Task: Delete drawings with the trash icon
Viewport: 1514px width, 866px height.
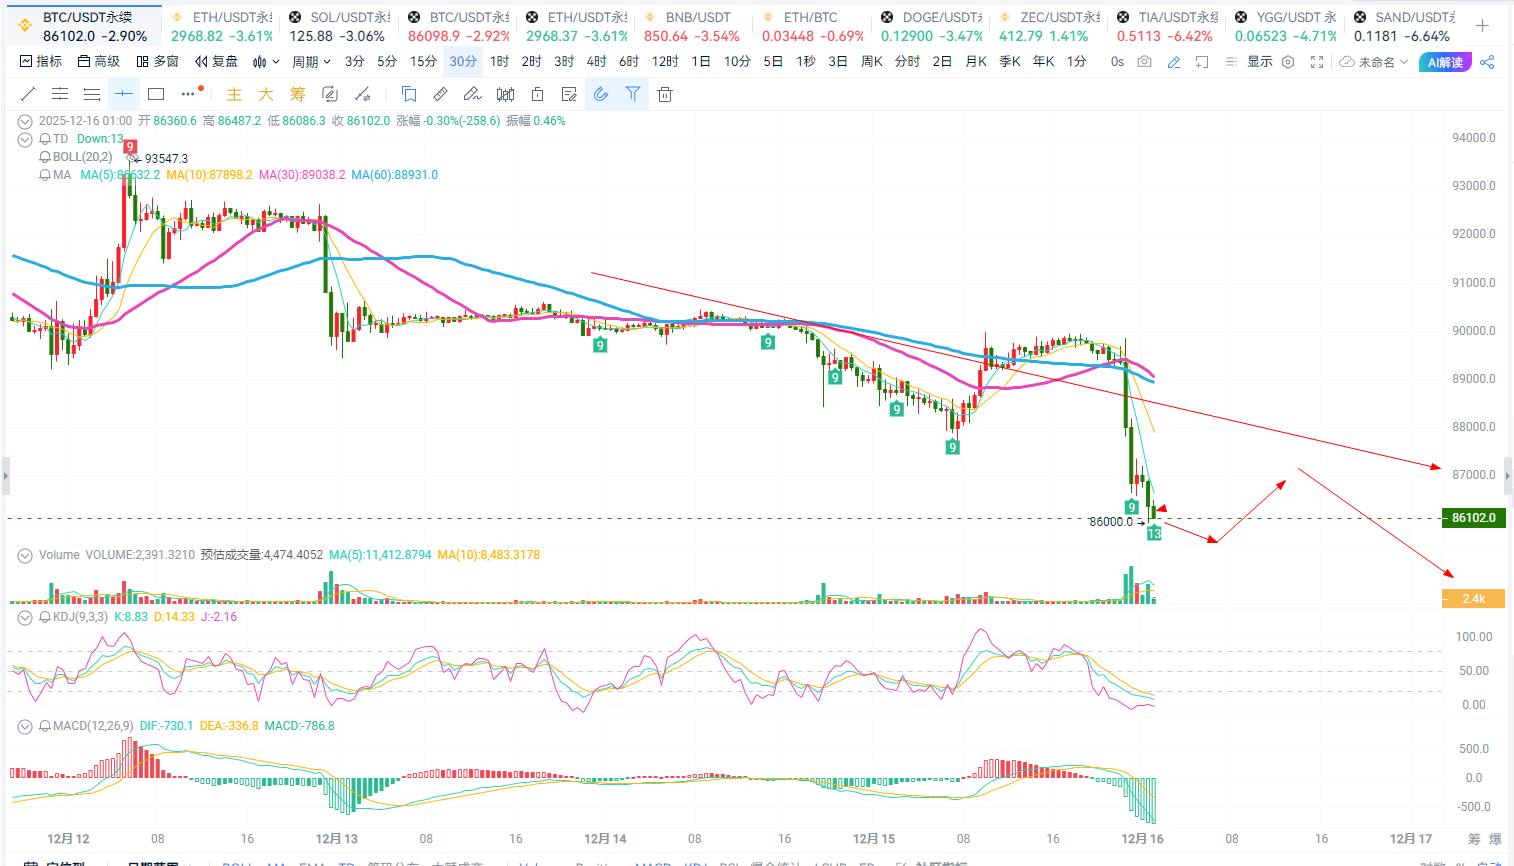Action: tap(665, 94)
